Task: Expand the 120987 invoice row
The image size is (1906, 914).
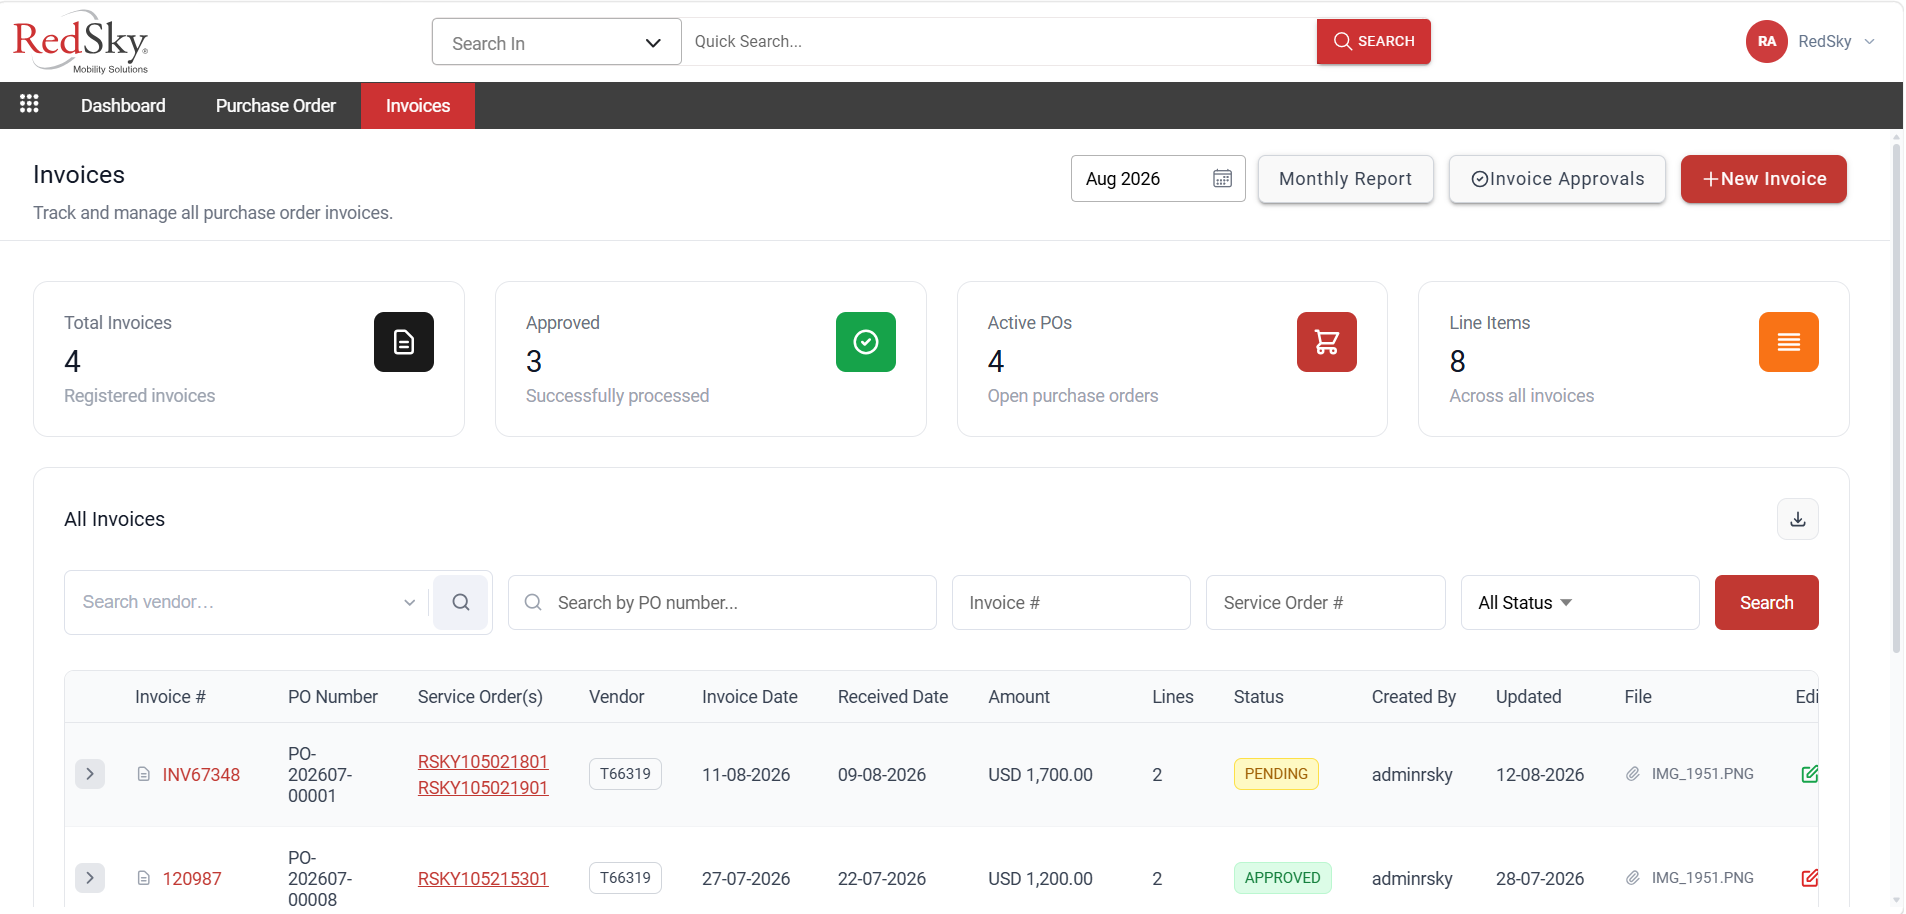Action: point(90,878)
